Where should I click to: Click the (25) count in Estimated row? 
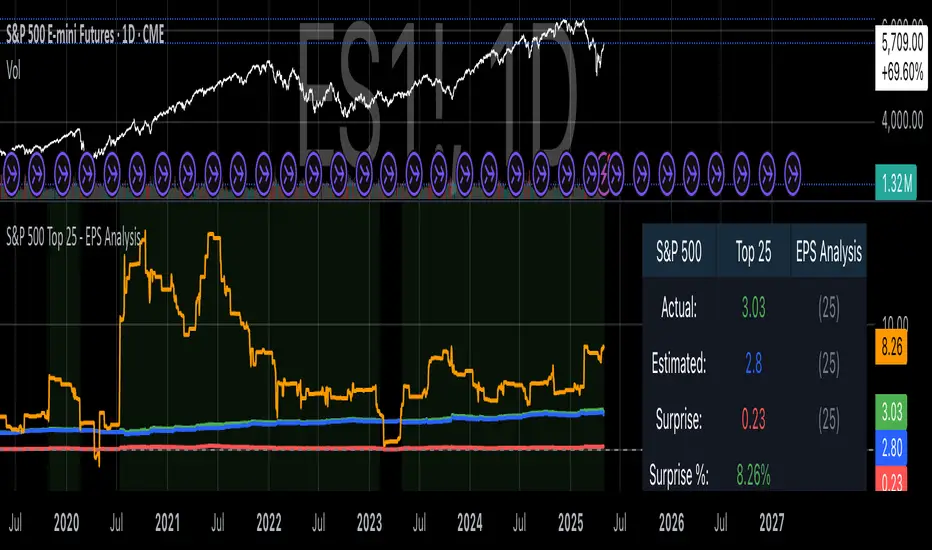click(x=829, y=364)
